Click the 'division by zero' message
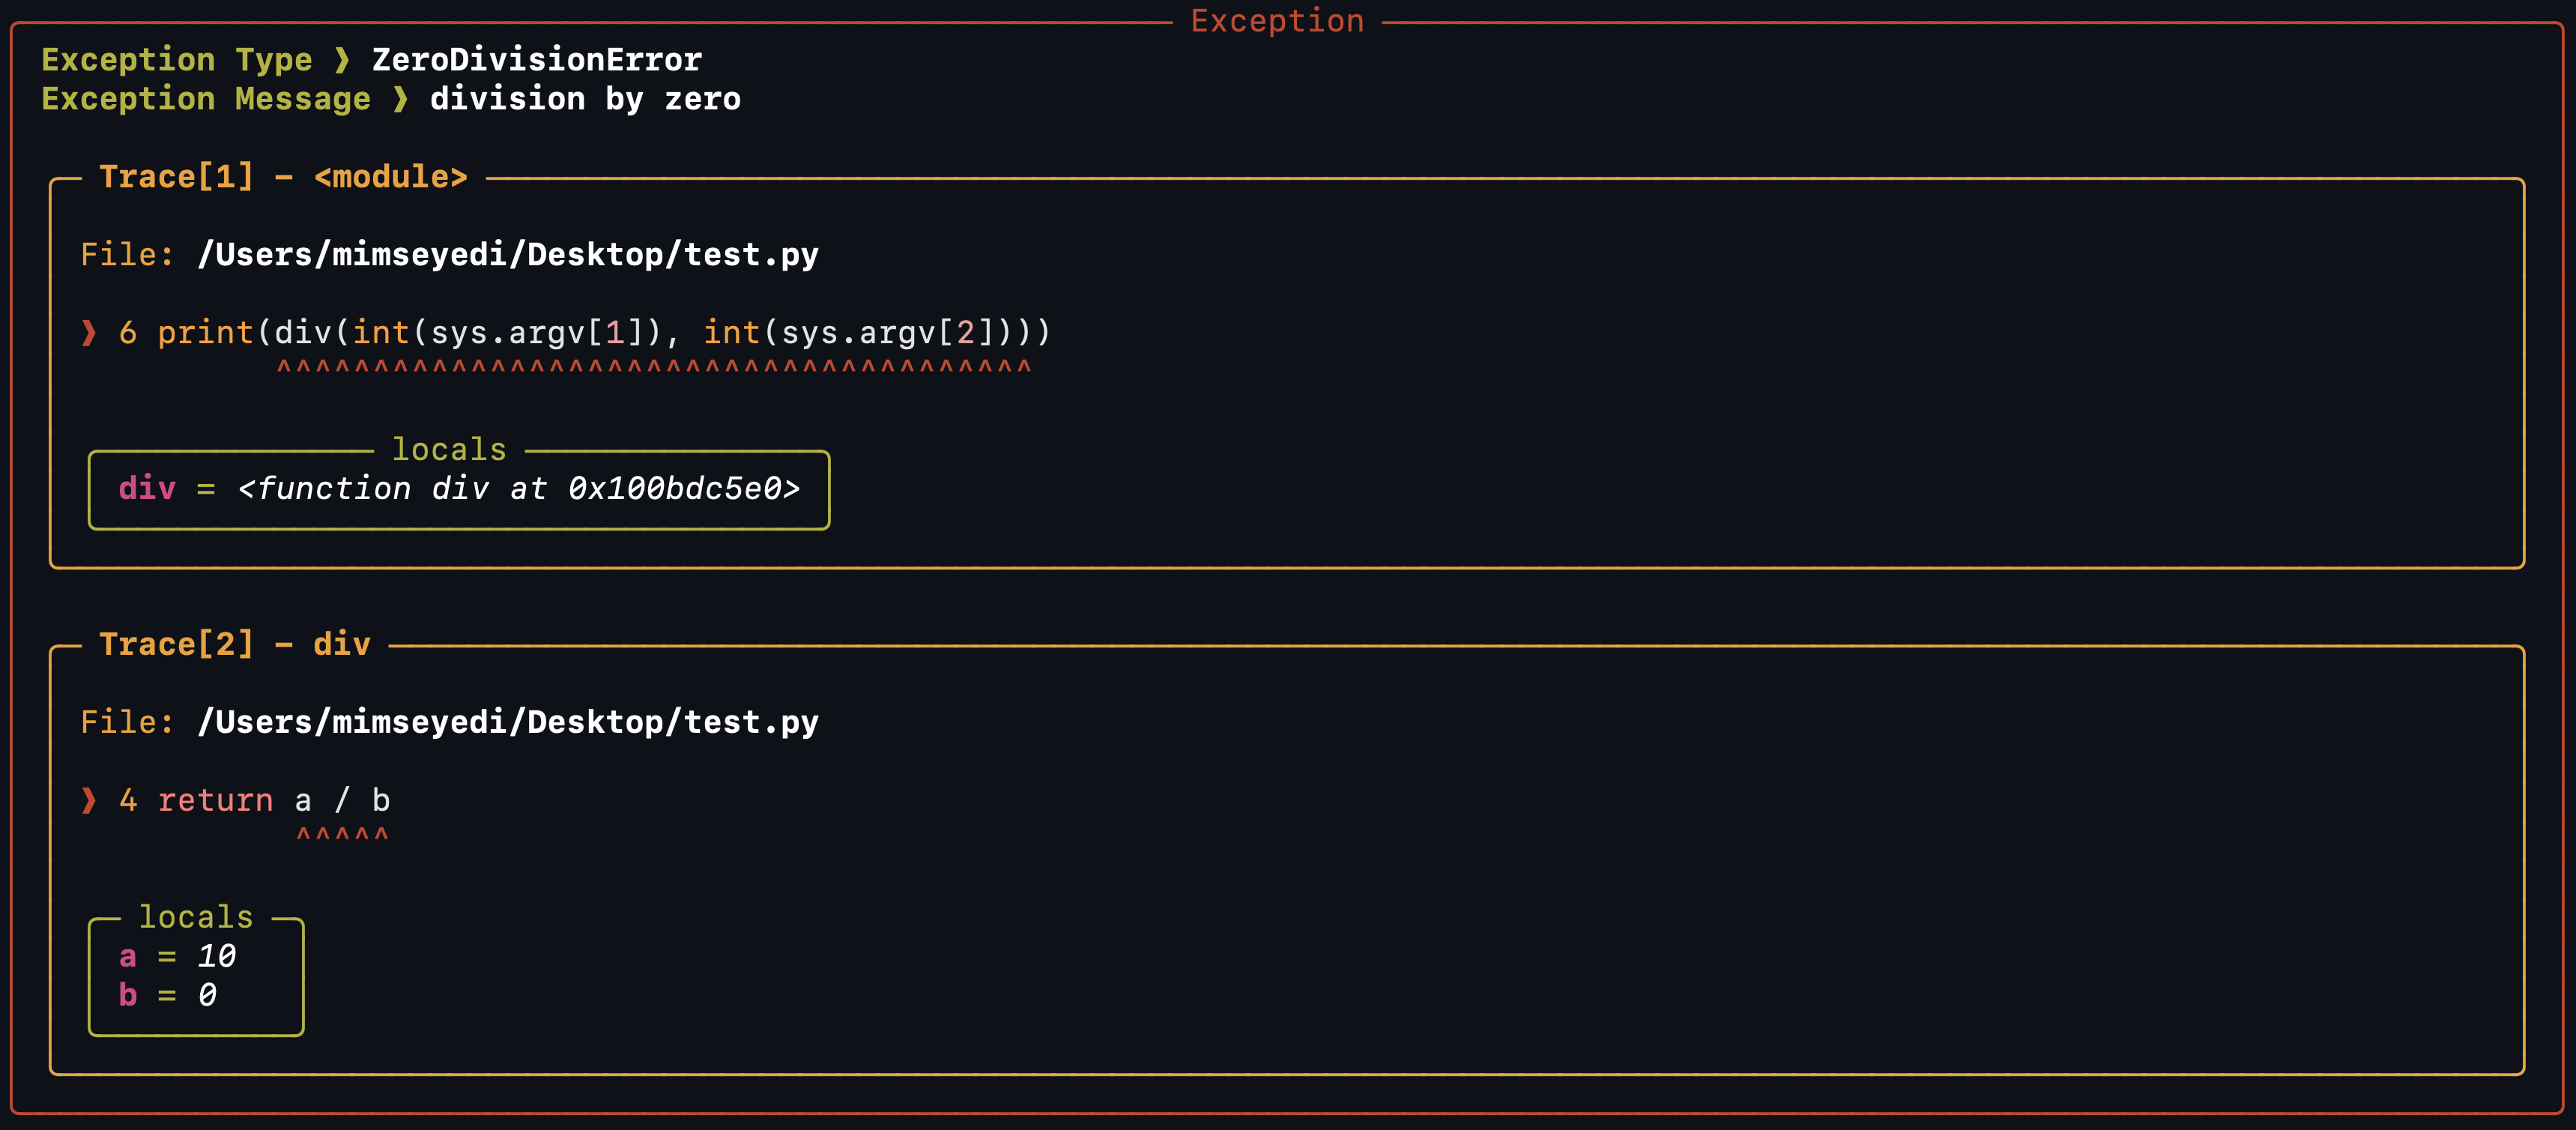Image resolution: width=2576 pixels, height=1130 pixels. [x=585, y=99]
